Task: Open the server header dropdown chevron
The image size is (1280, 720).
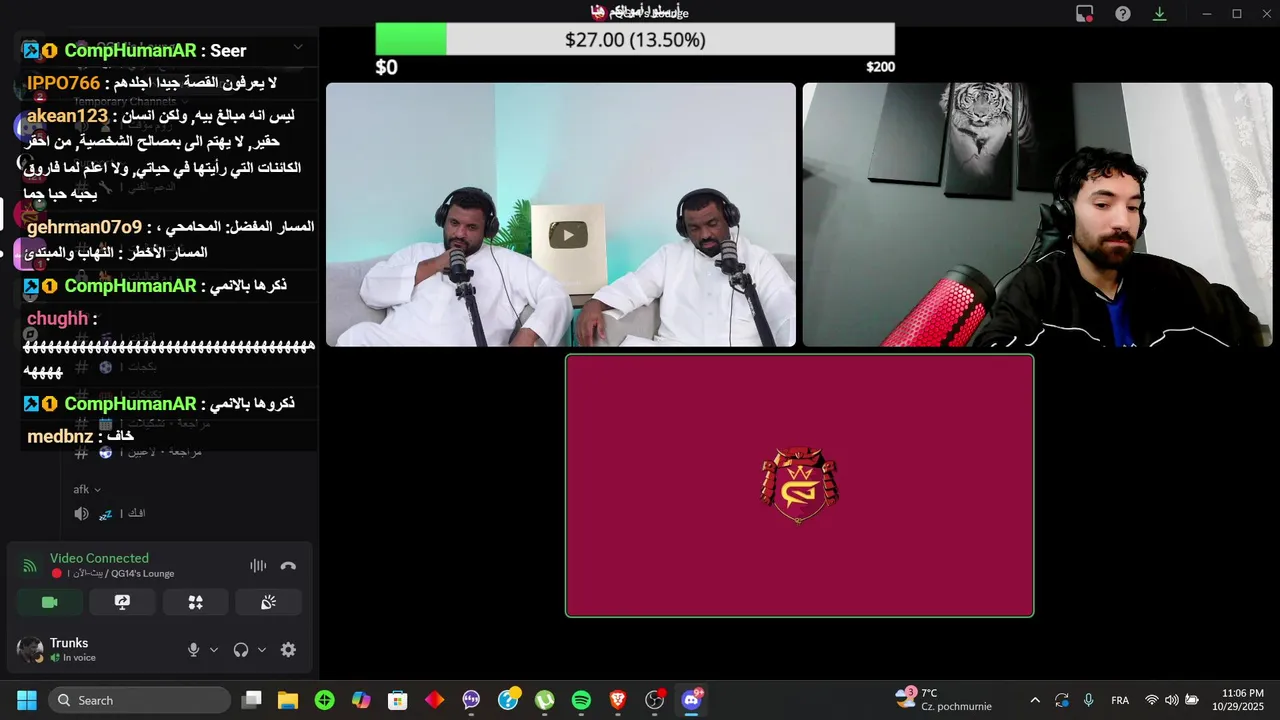Action: 298,47
